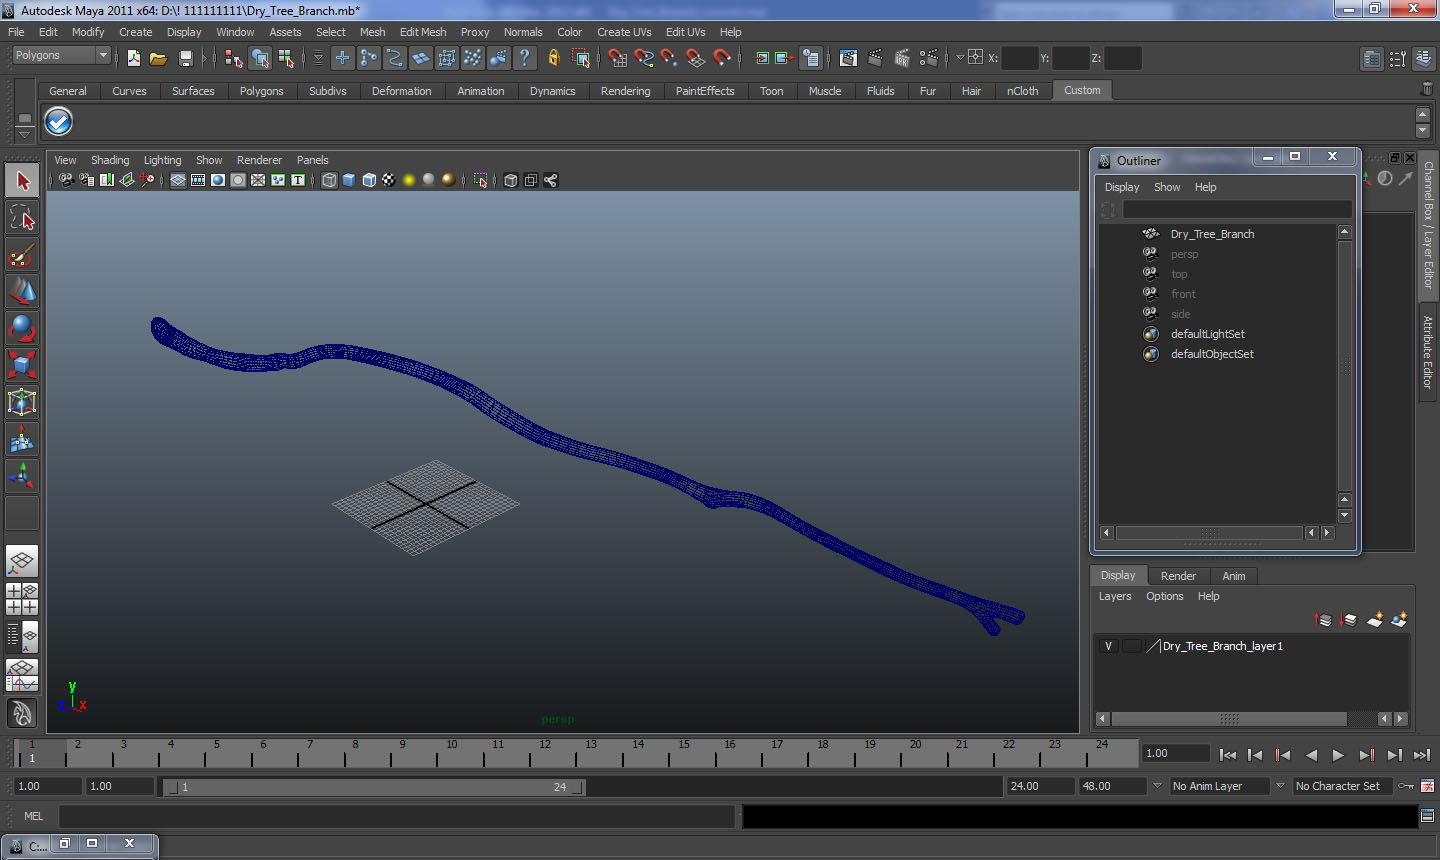Go to start of playback range
This screenshot has height=860, width=1440.
point(1228,755)
